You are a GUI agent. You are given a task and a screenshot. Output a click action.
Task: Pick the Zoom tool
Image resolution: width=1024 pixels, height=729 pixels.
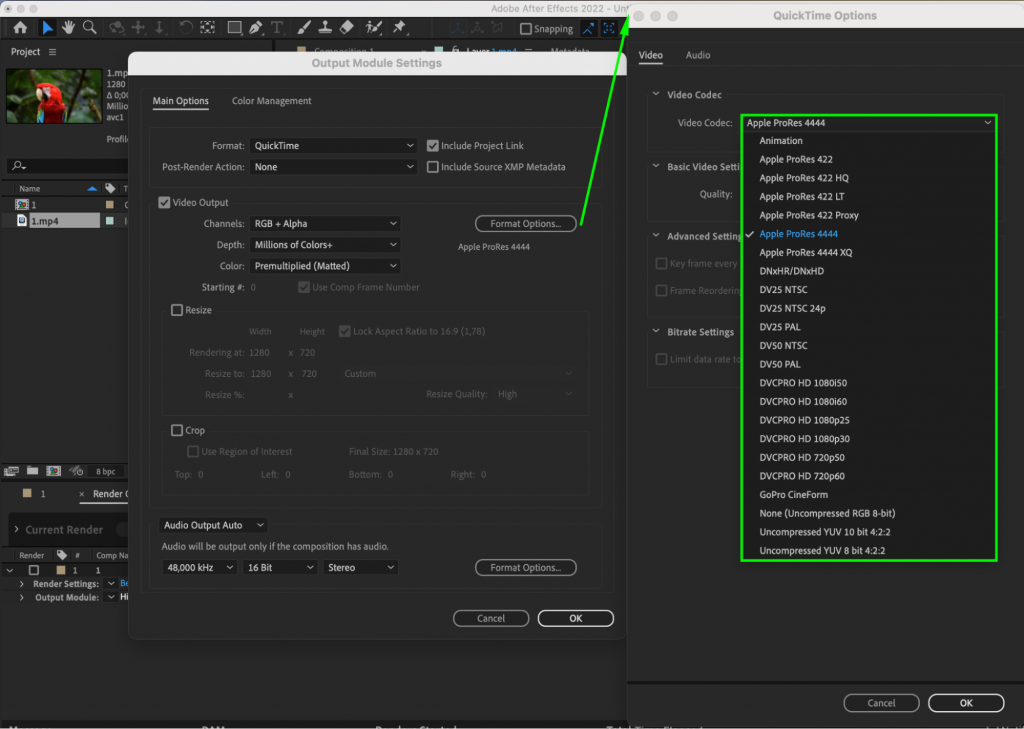90,28
